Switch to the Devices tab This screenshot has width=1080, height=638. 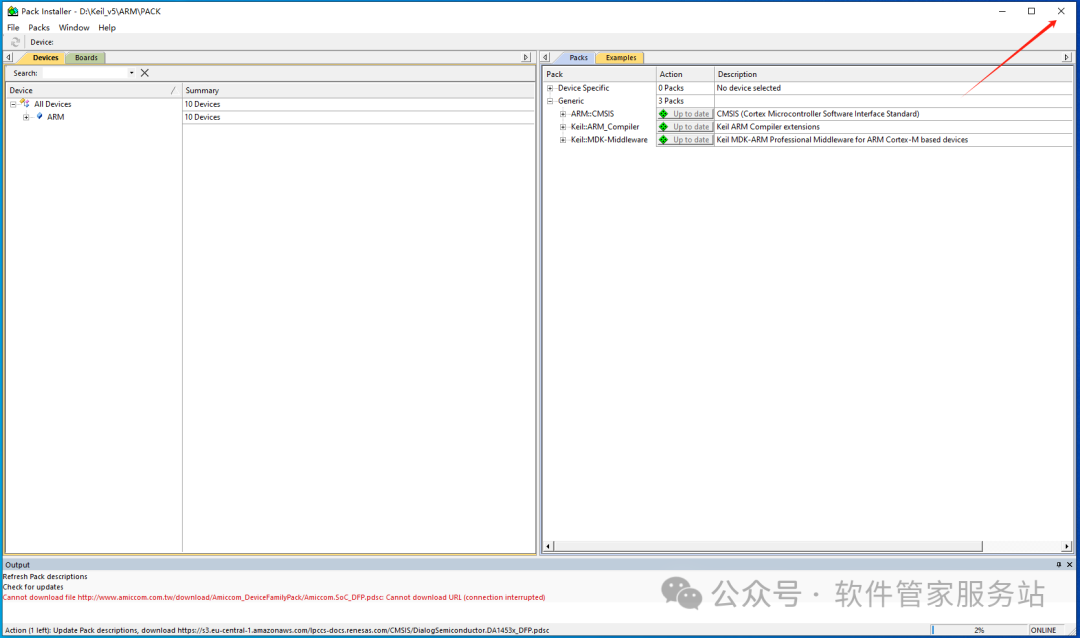point(45,58)
